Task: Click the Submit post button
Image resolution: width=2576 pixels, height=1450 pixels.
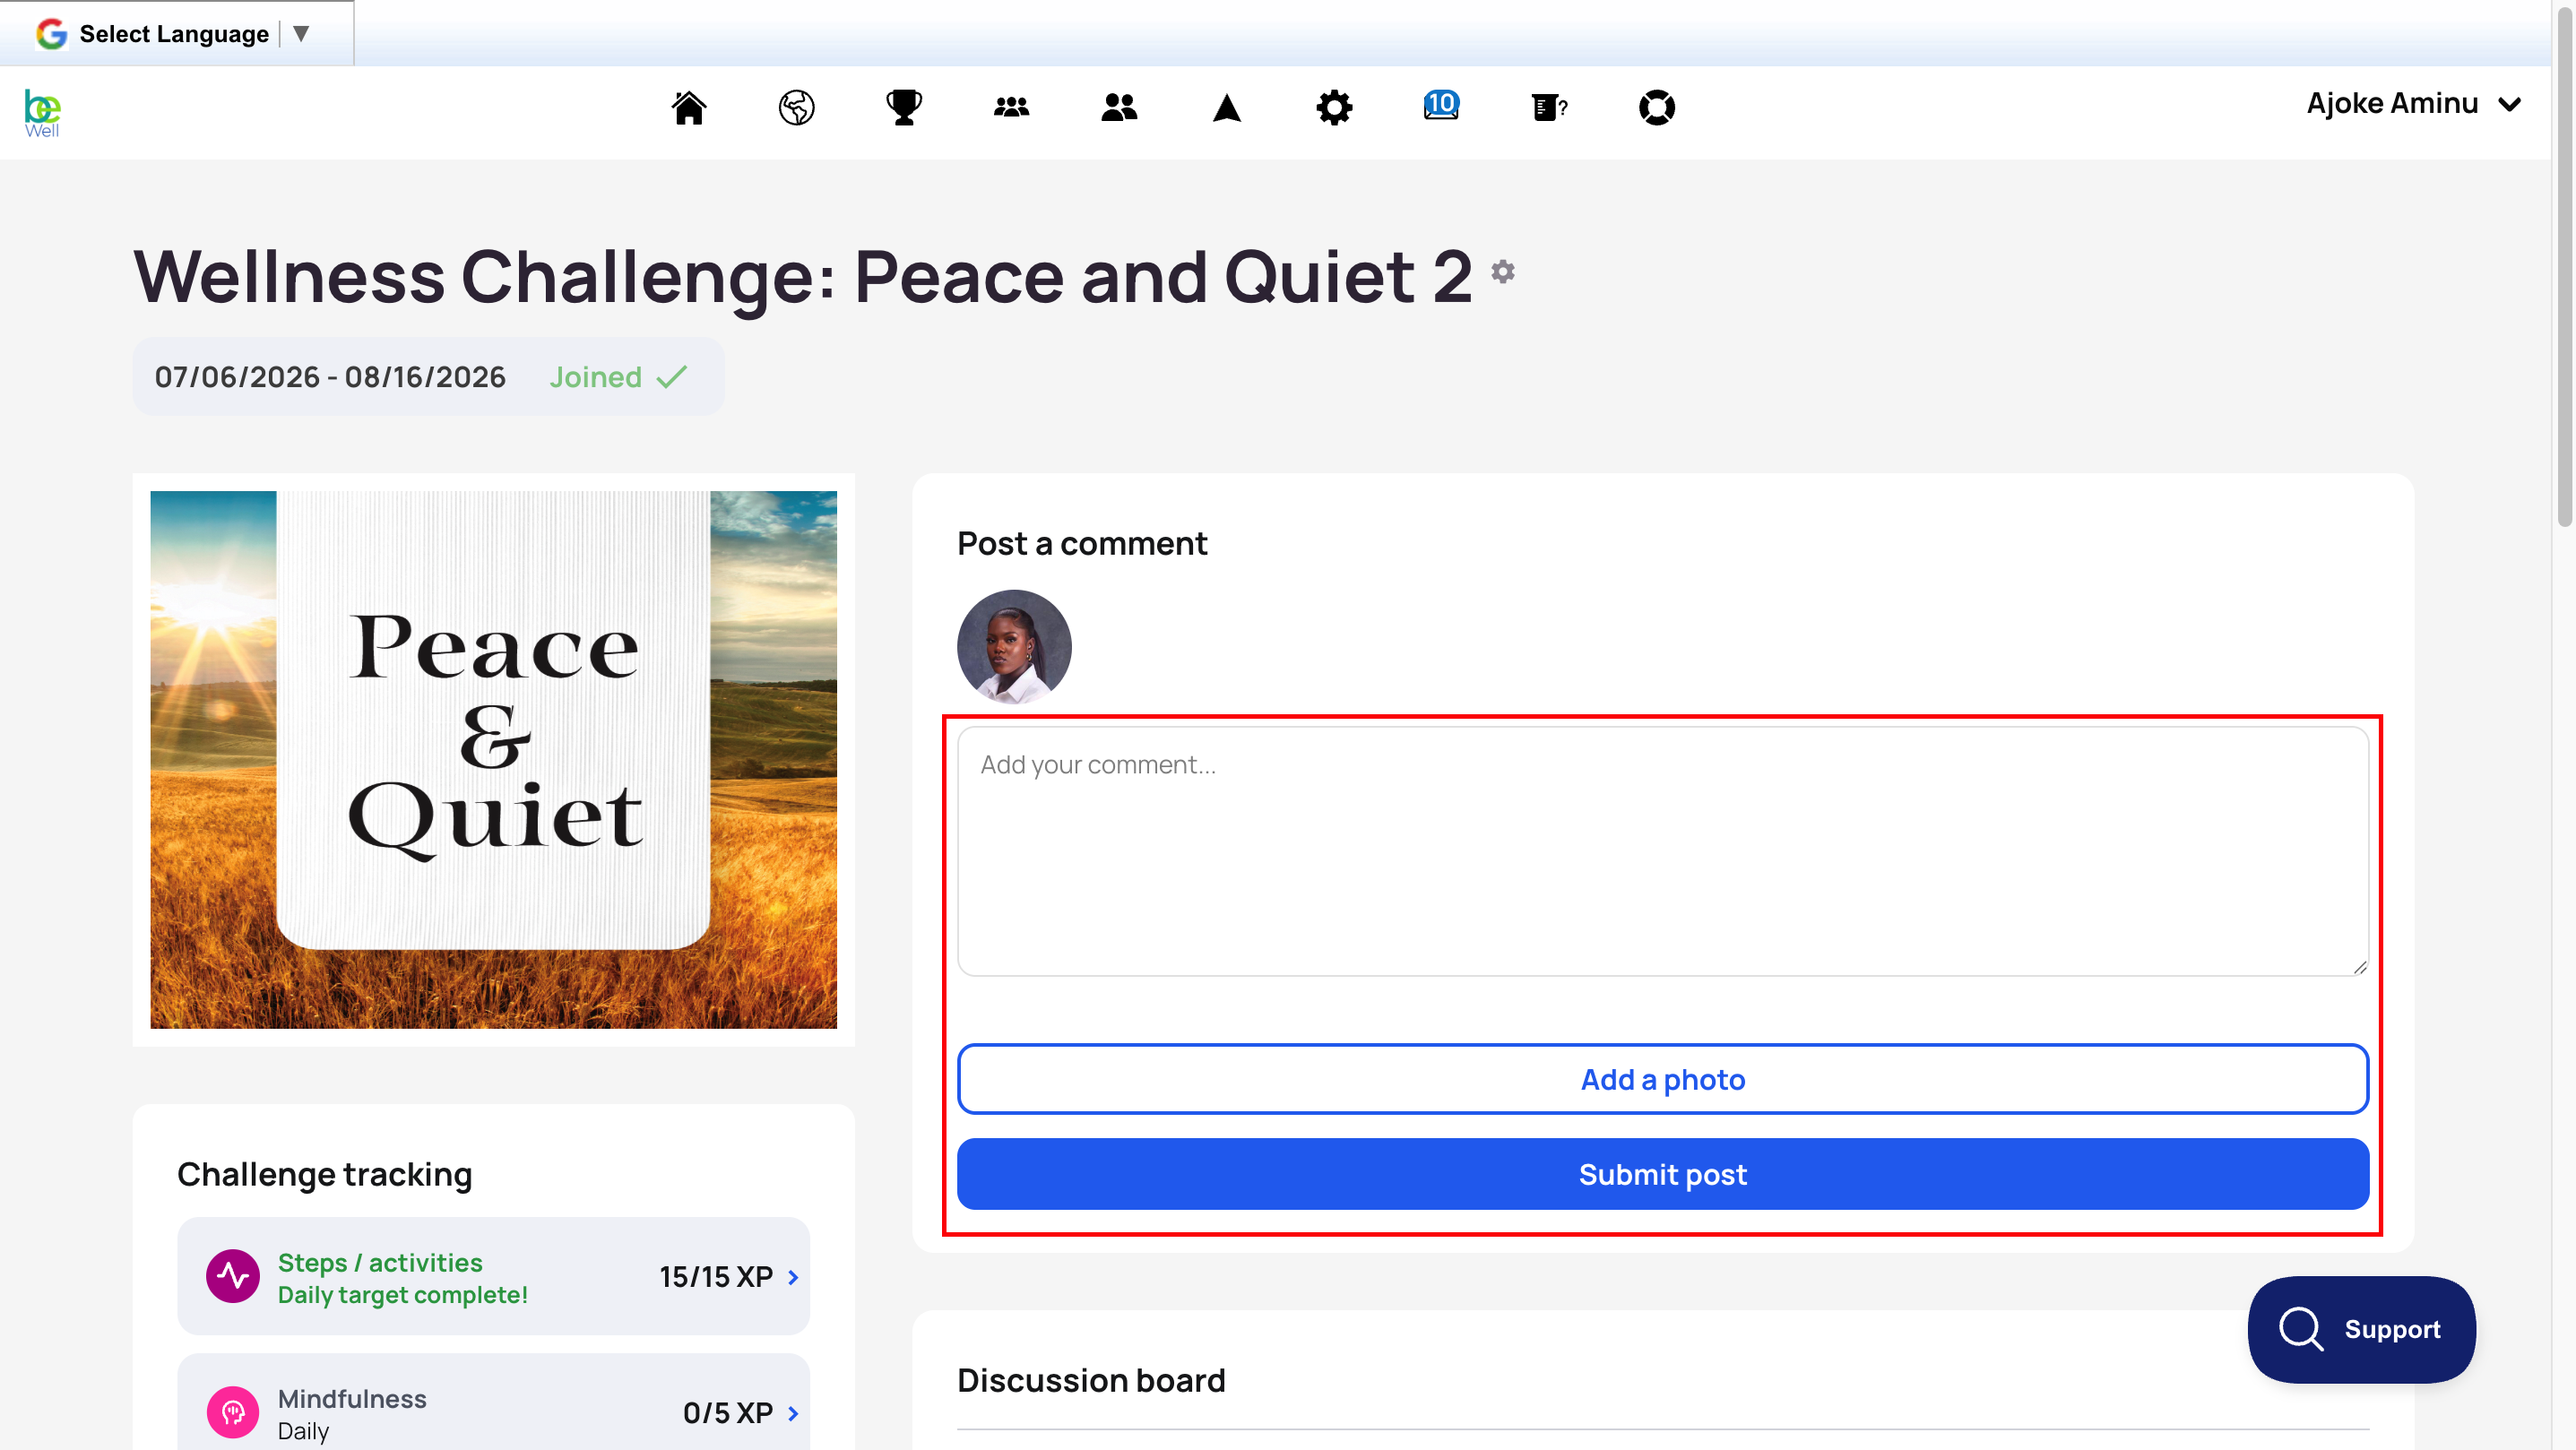Action: click(x=1662, y=1174)
